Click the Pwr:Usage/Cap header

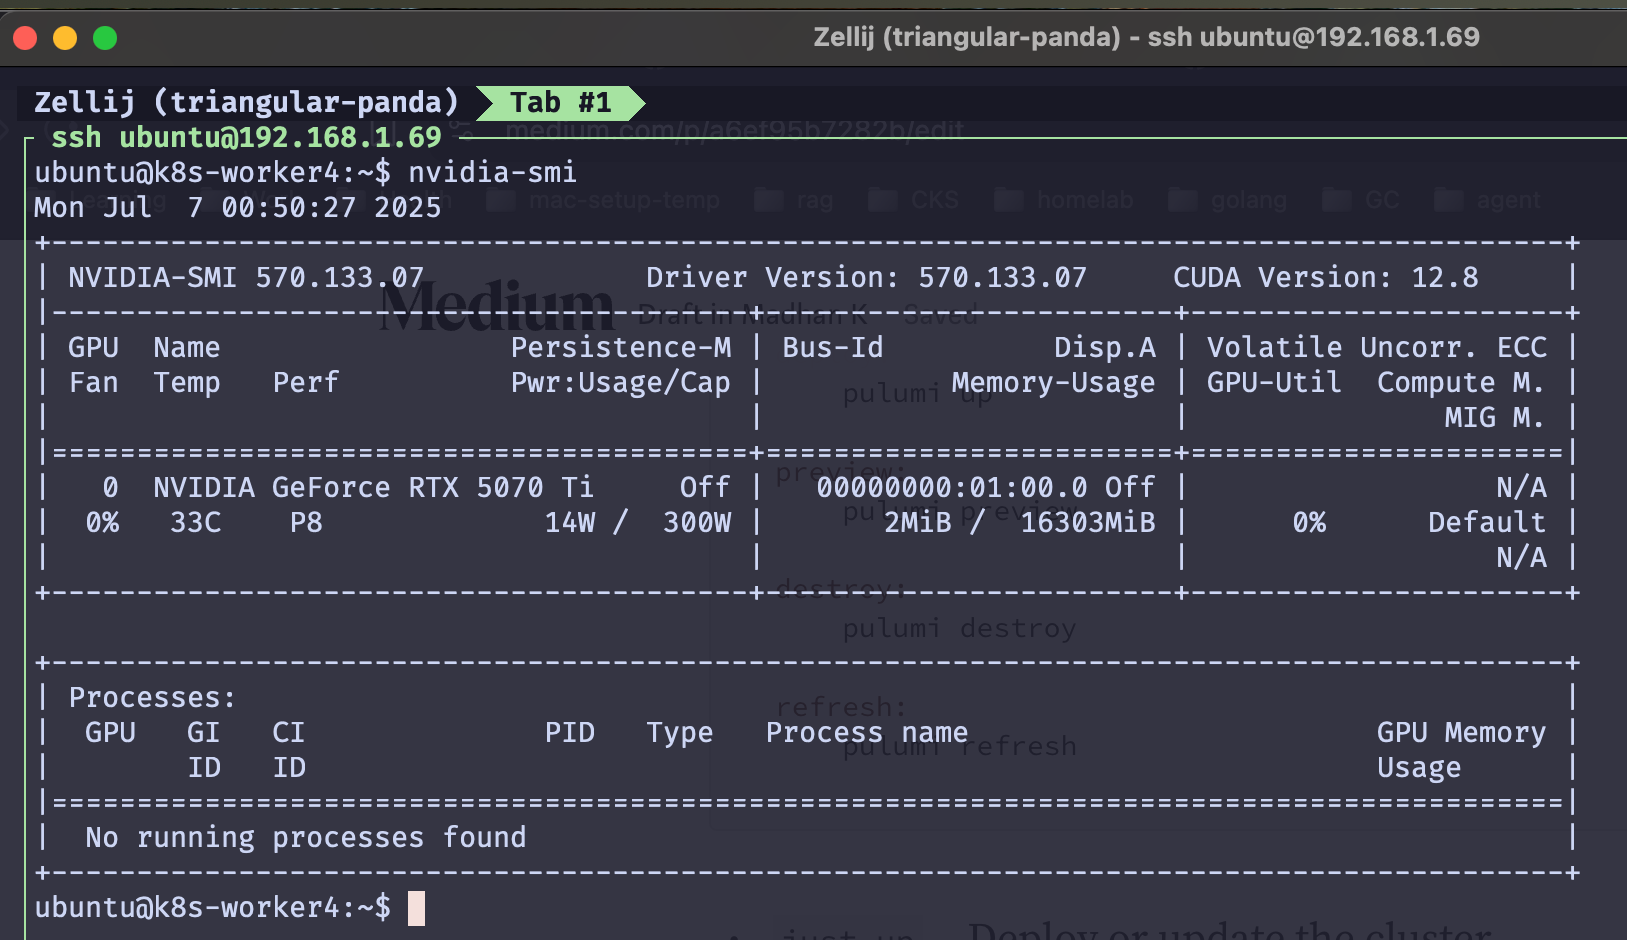coord(621,382)
